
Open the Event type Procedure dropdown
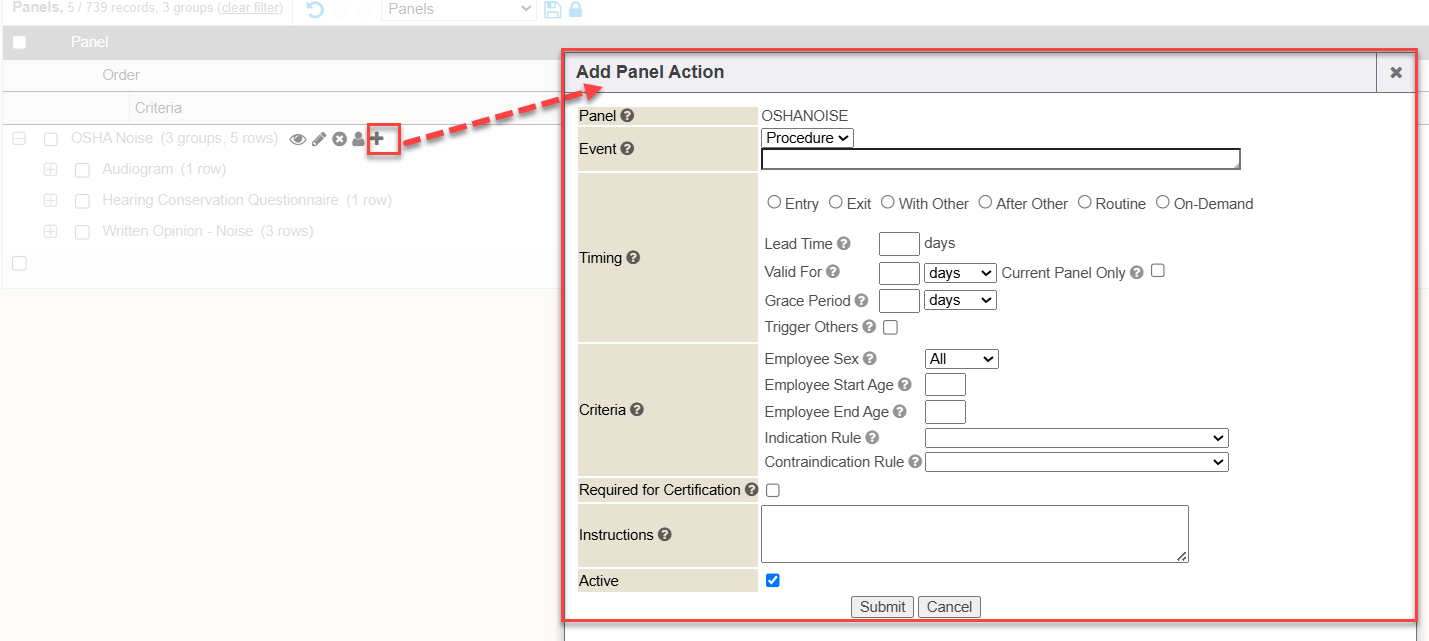pyautogui.click(x=807, y=138)
